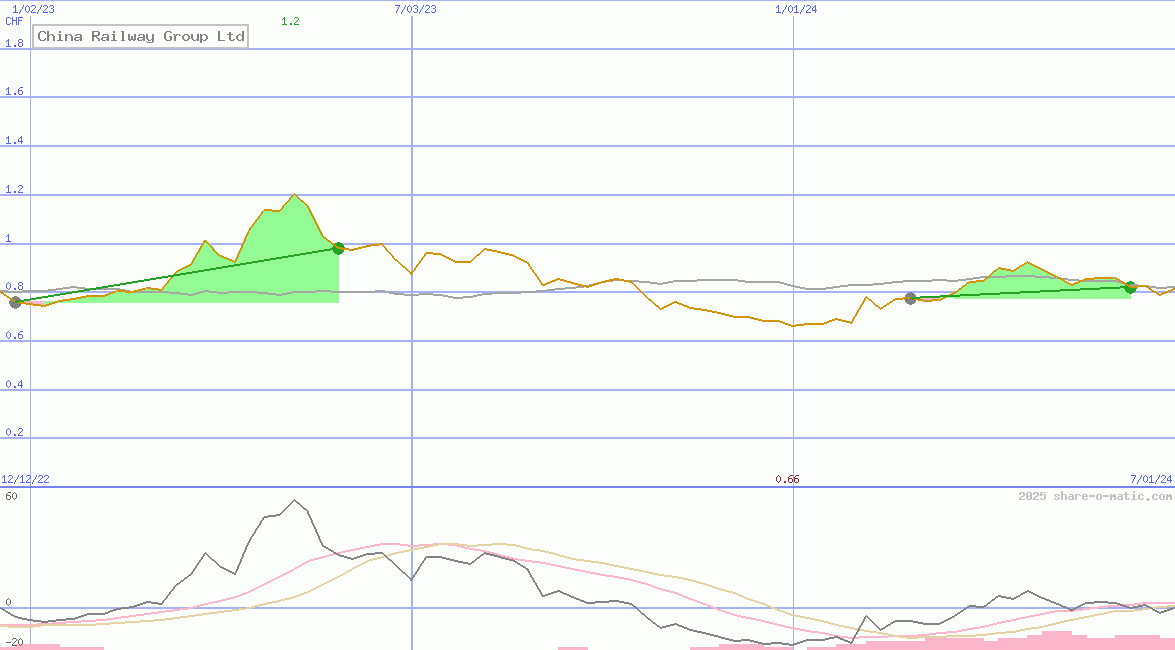Click the orange price line at its highest peak
Viewport: 1175px width, 650px height.
(x=294, y=194)
